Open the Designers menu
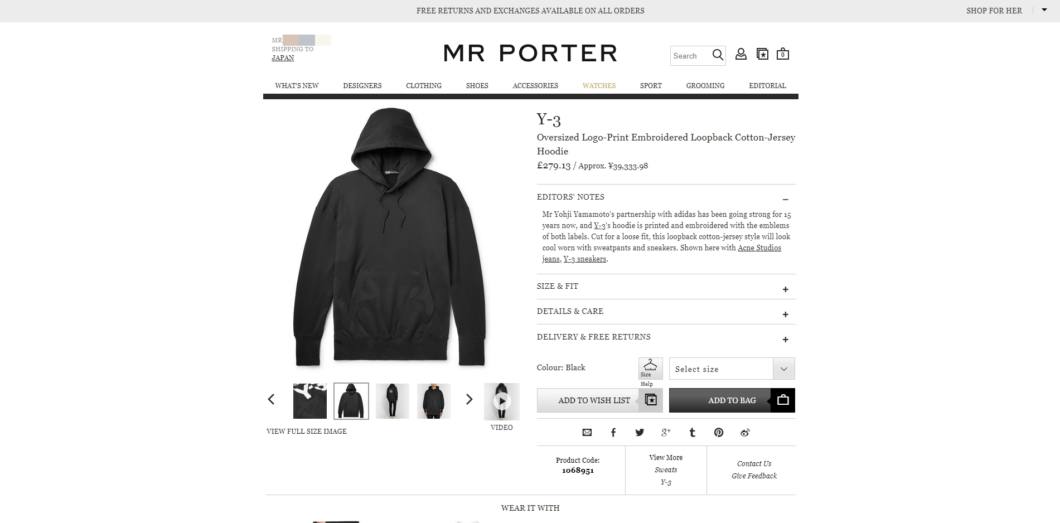1060x523 pixels. tap(362, 86)
